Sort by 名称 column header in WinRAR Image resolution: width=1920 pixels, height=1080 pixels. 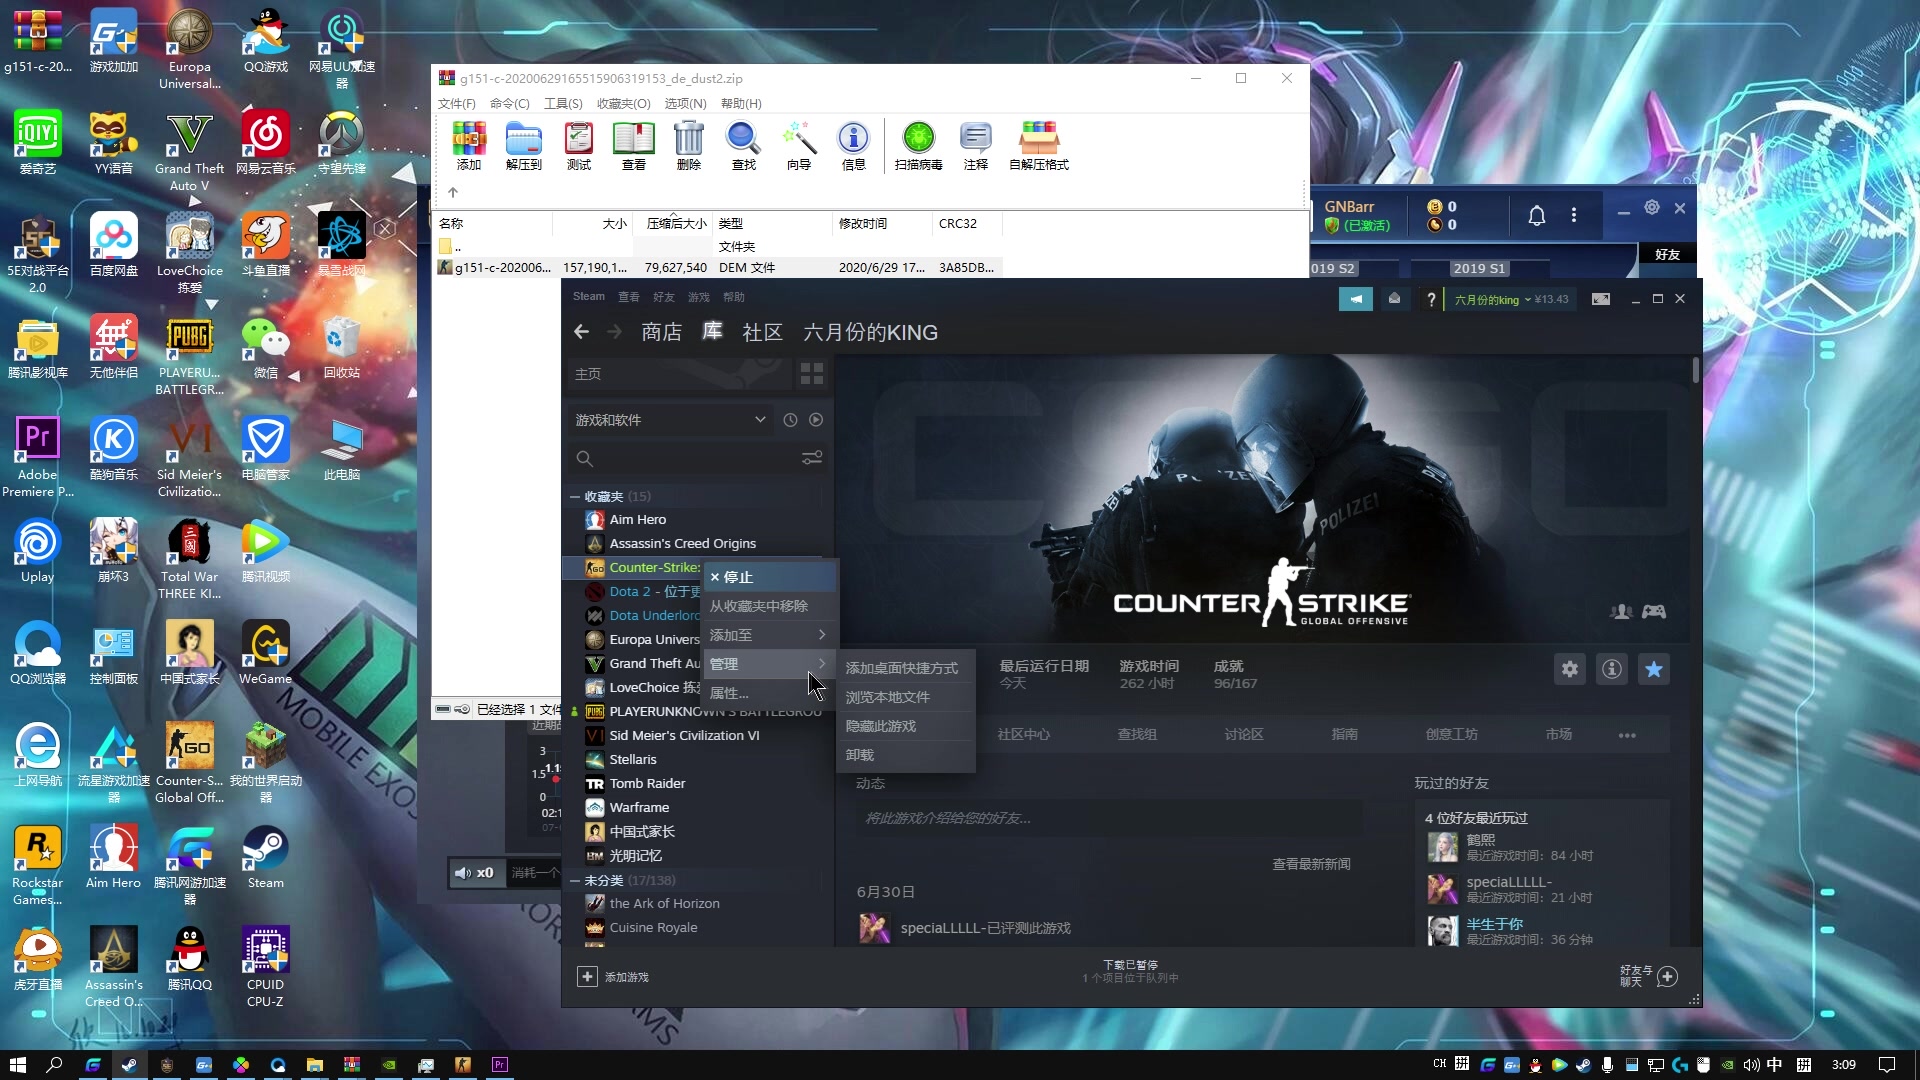(494, 224)
